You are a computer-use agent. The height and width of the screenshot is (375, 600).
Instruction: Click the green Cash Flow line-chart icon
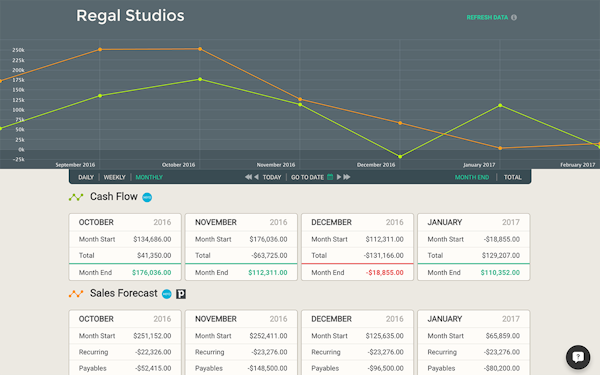point(76,197)
